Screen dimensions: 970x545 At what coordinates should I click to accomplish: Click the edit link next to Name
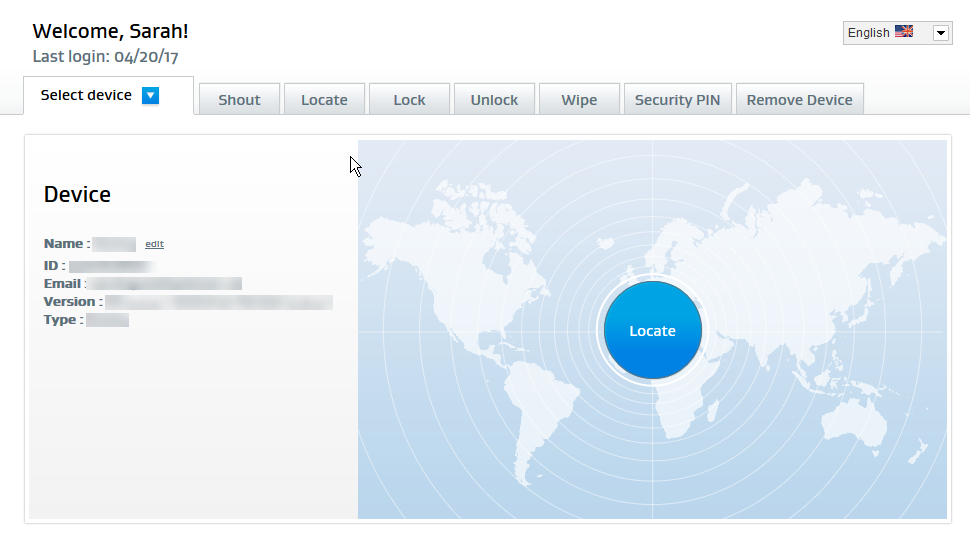pos(154,244)
